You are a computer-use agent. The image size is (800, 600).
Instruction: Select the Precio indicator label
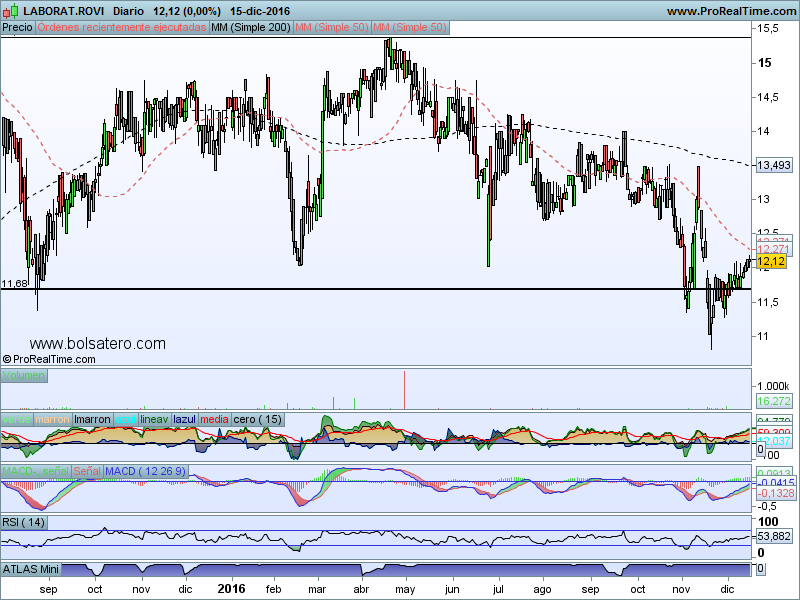point(17,28)
